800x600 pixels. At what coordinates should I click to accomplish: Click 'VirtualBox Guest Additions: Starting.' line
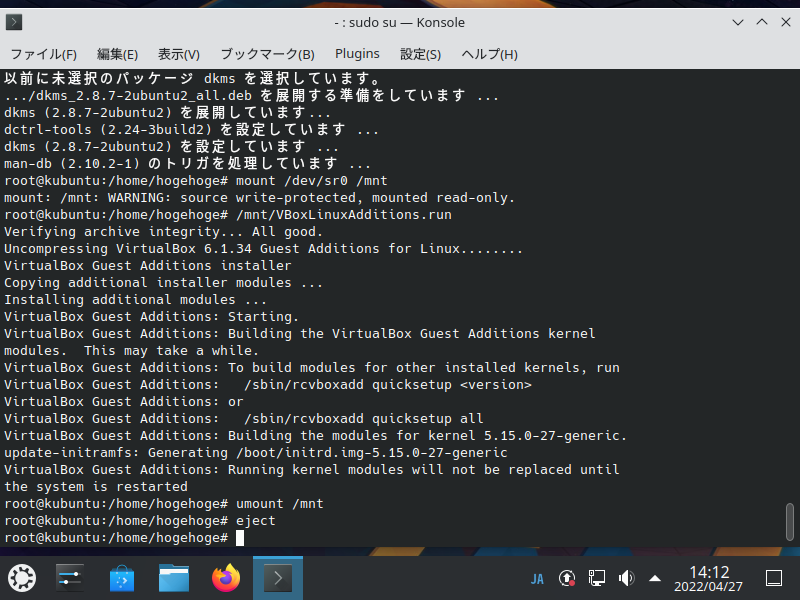[152, 317]
